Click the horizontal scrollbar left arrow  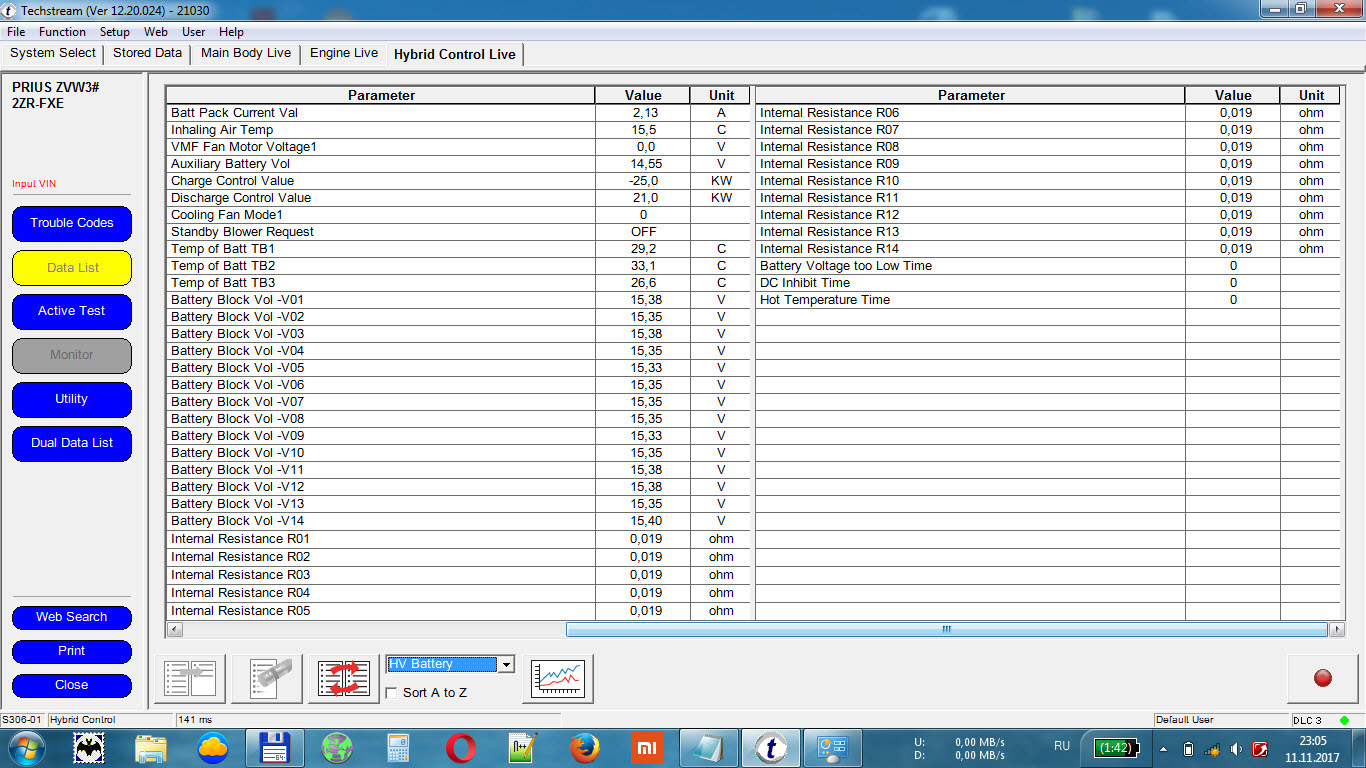(174, 630)
